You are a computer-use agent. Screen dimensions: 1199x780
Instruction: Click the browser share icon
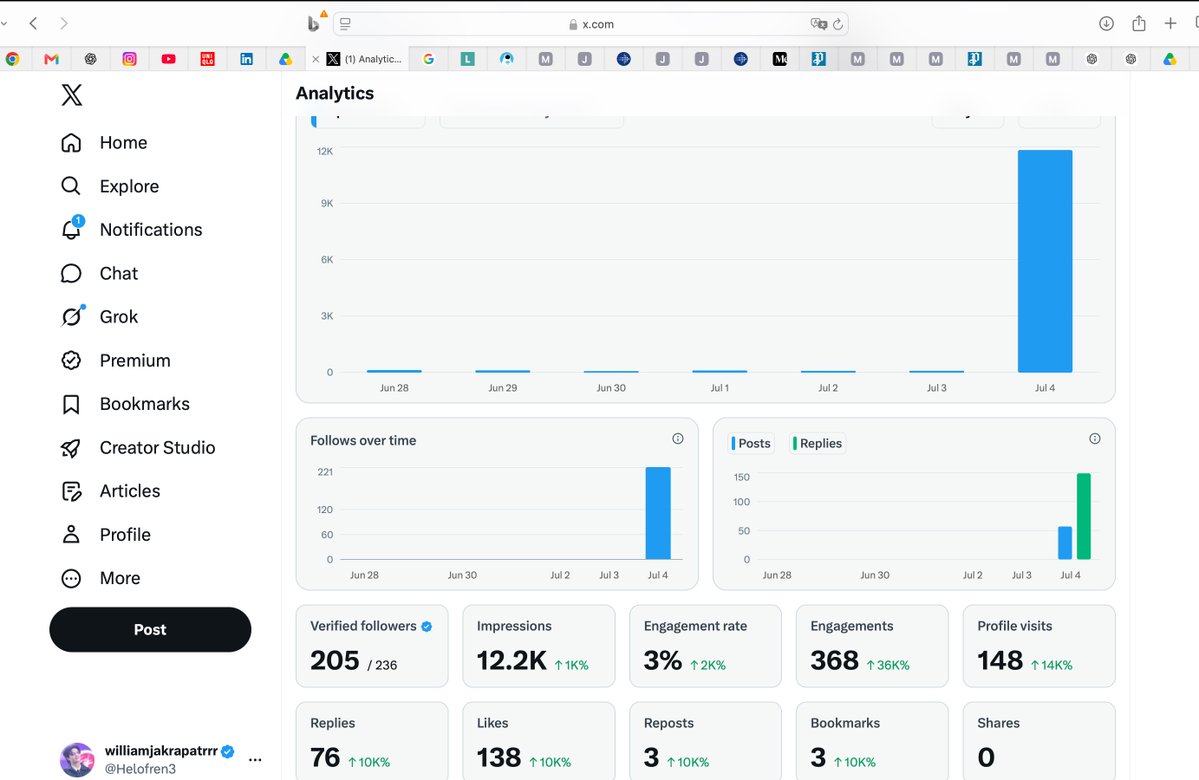point(1139,24)
